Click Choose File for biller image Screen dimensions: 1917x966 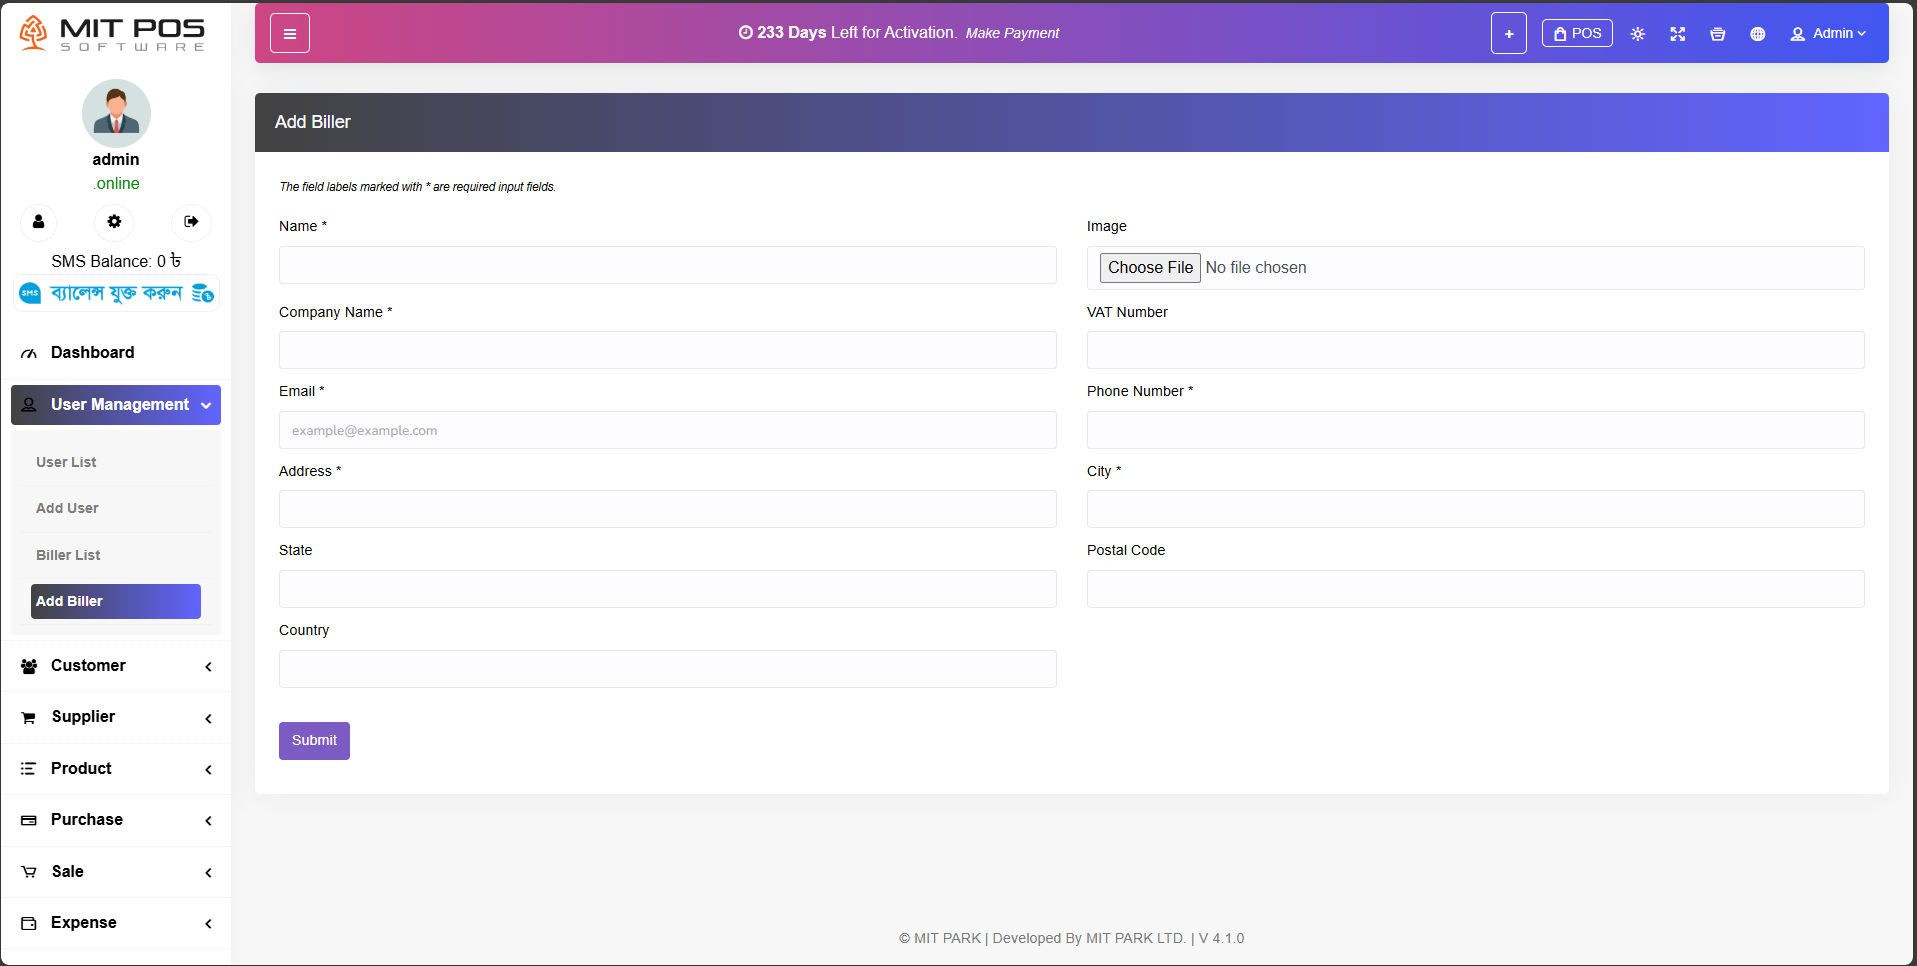tap(1150, 268)
